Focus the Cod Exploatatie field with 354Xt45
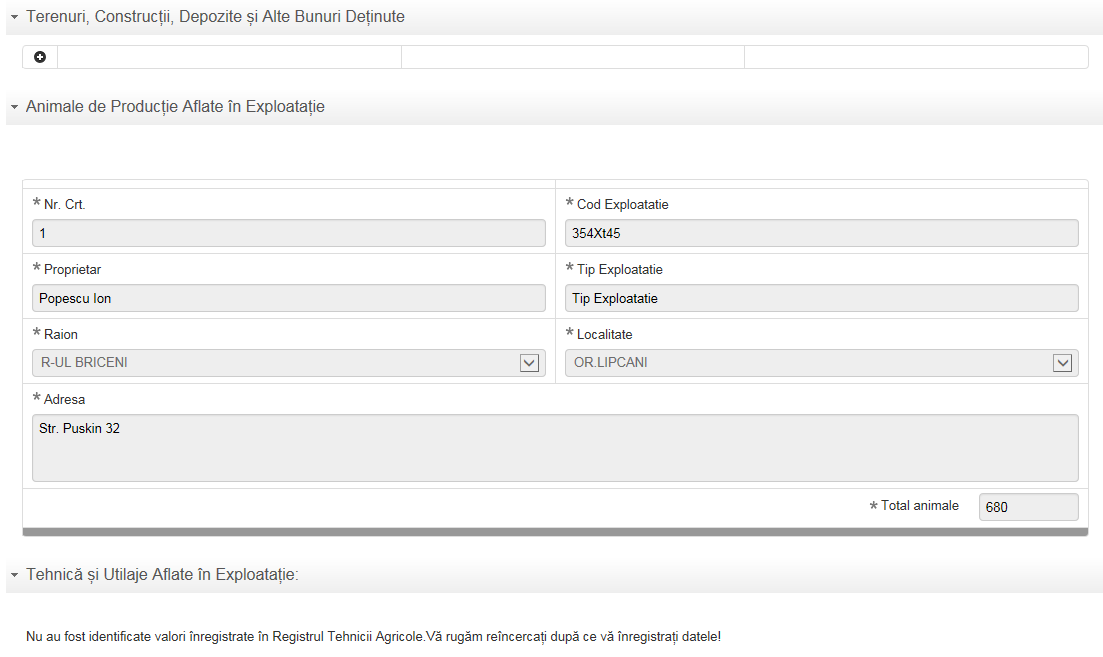Screen dimensions: 1103x657 pos(821,233)
